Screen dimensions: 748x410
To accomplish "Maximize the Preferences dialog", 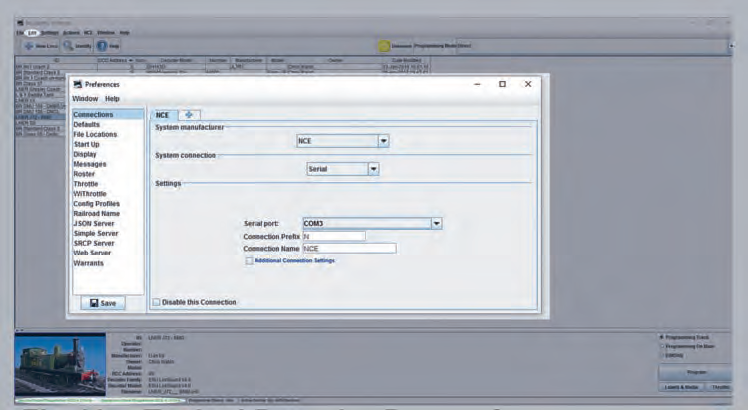I will [x=502, y=85].
